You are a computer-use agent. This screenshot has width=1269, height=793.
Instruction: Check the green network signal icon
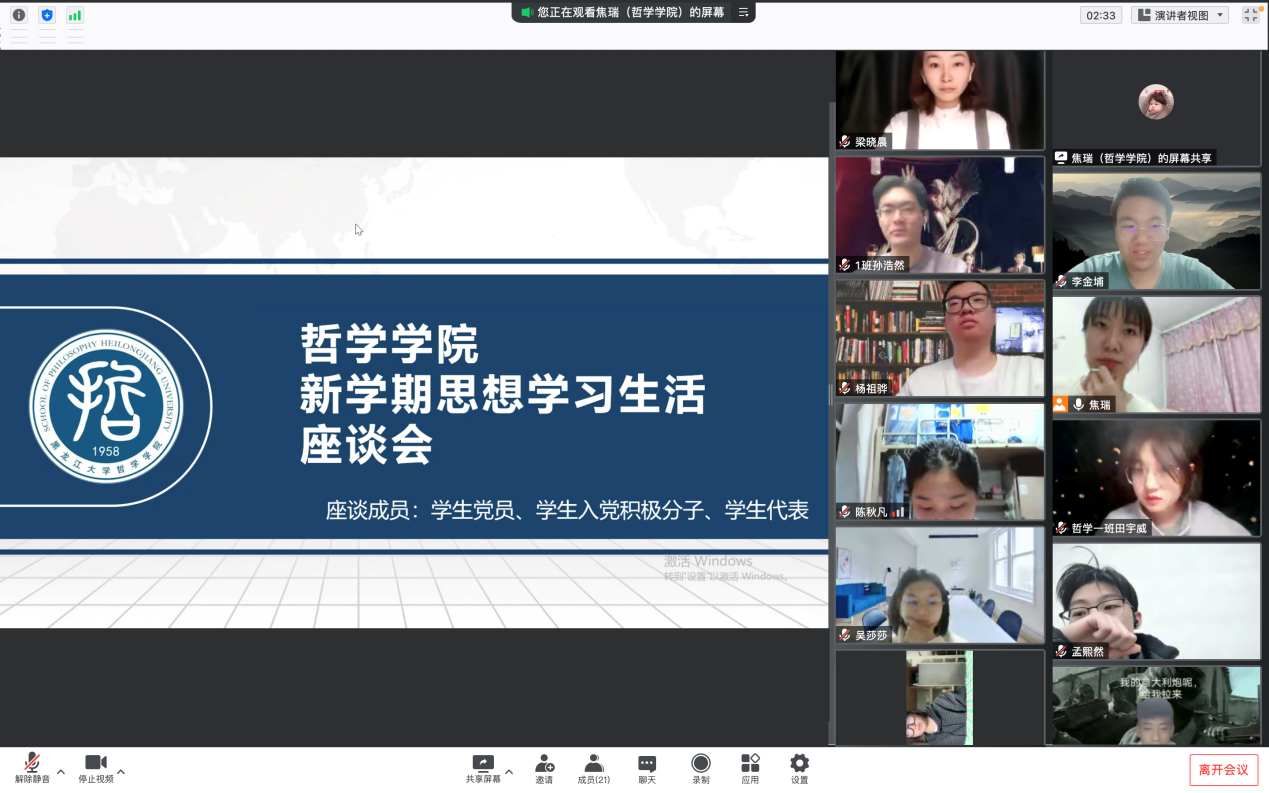pyautogui.click(x=75, y=15)
